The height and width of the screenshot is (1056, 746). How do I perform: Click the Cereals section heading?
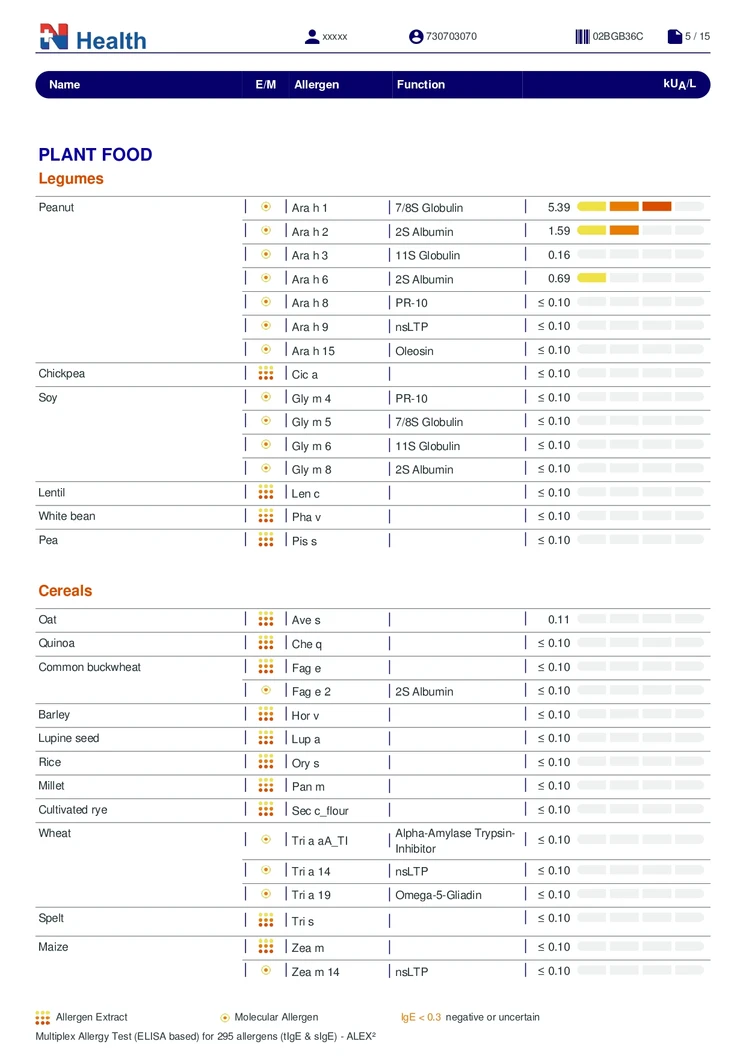pyautogui.click(x=65, y=591)
